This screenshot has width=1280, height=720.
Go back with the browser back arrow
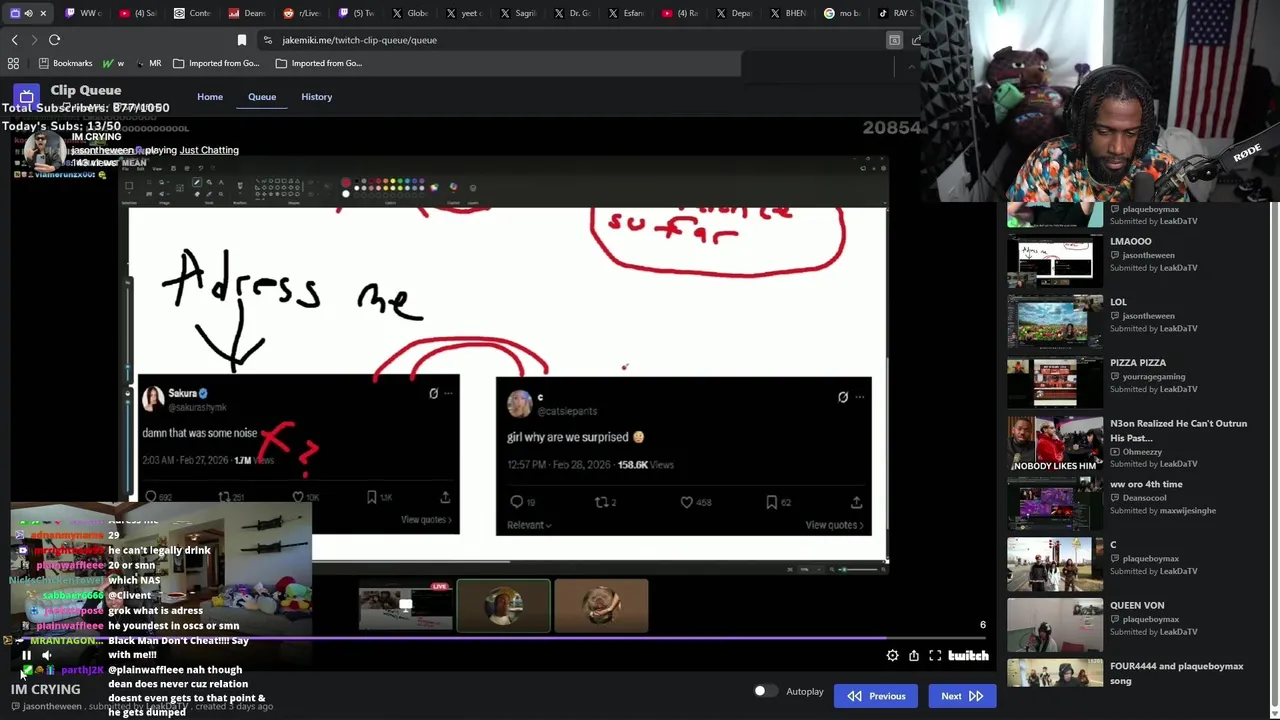(14, 40)
